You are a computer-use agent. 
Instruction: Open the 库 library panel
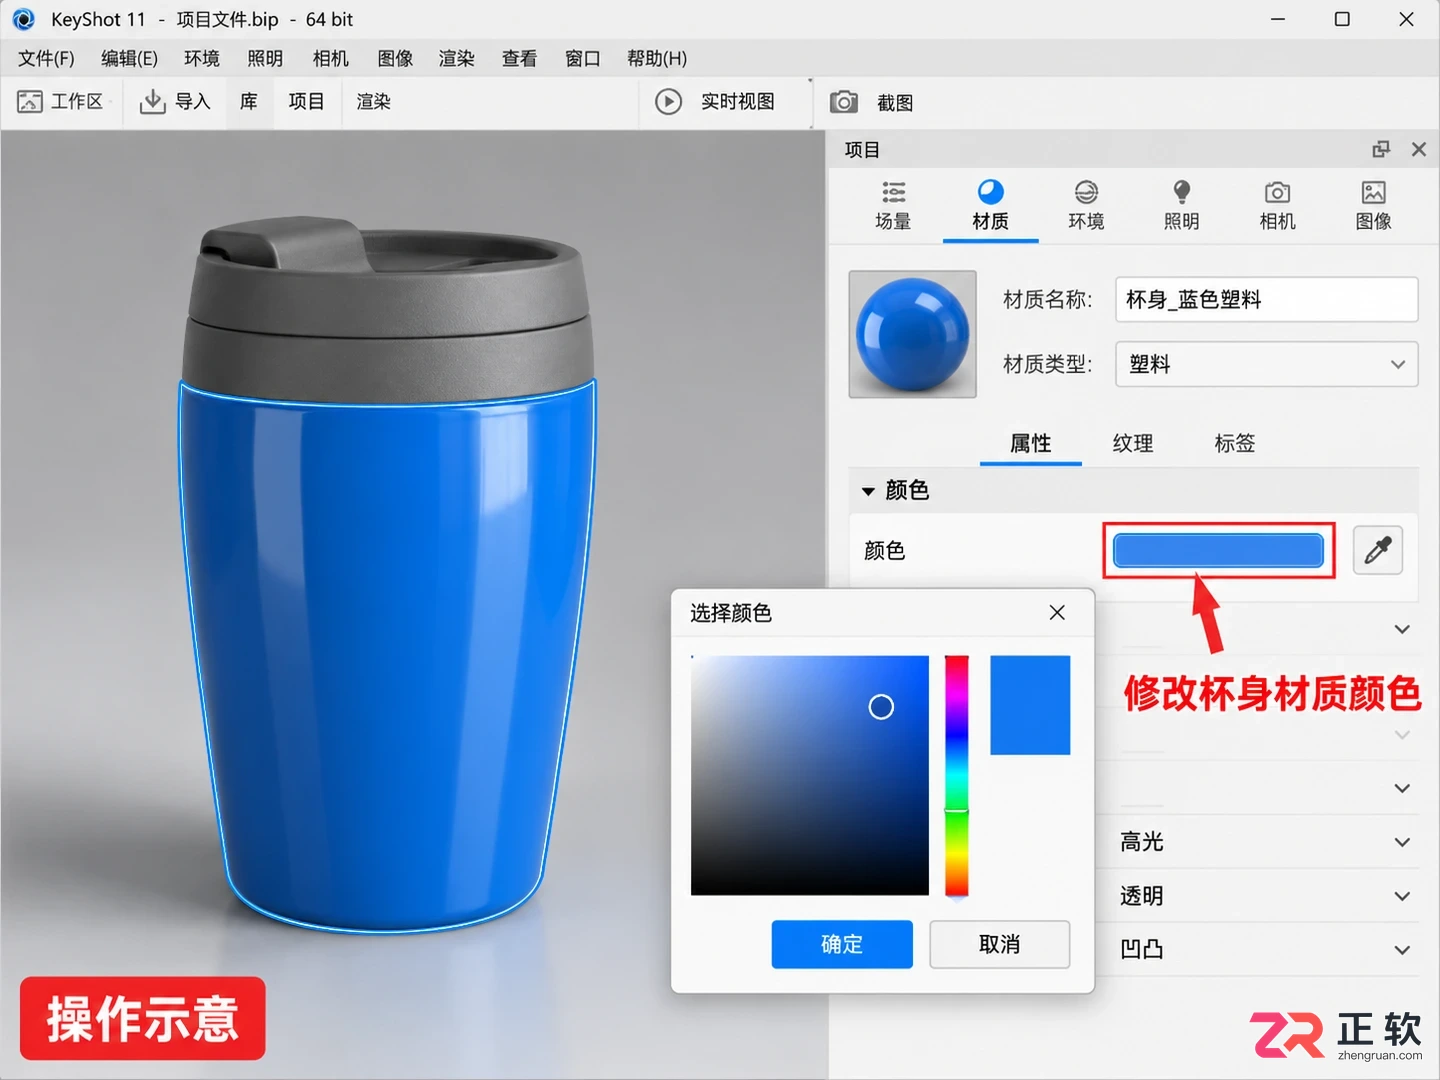tap(248, 102)
